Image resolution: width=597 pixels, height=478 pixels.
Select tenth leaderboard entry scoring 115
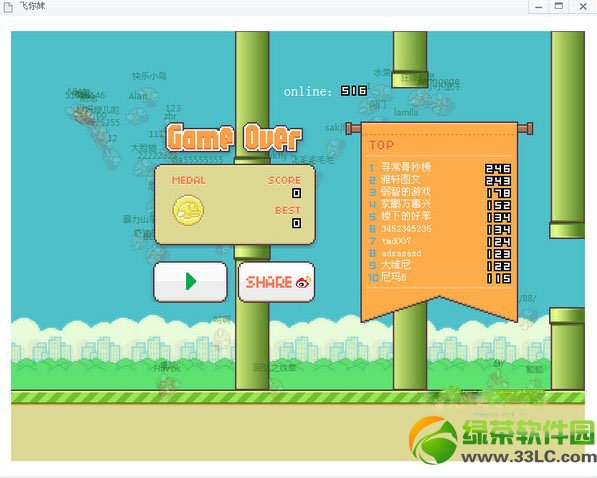pyautogui.click(x=440, y=278)
